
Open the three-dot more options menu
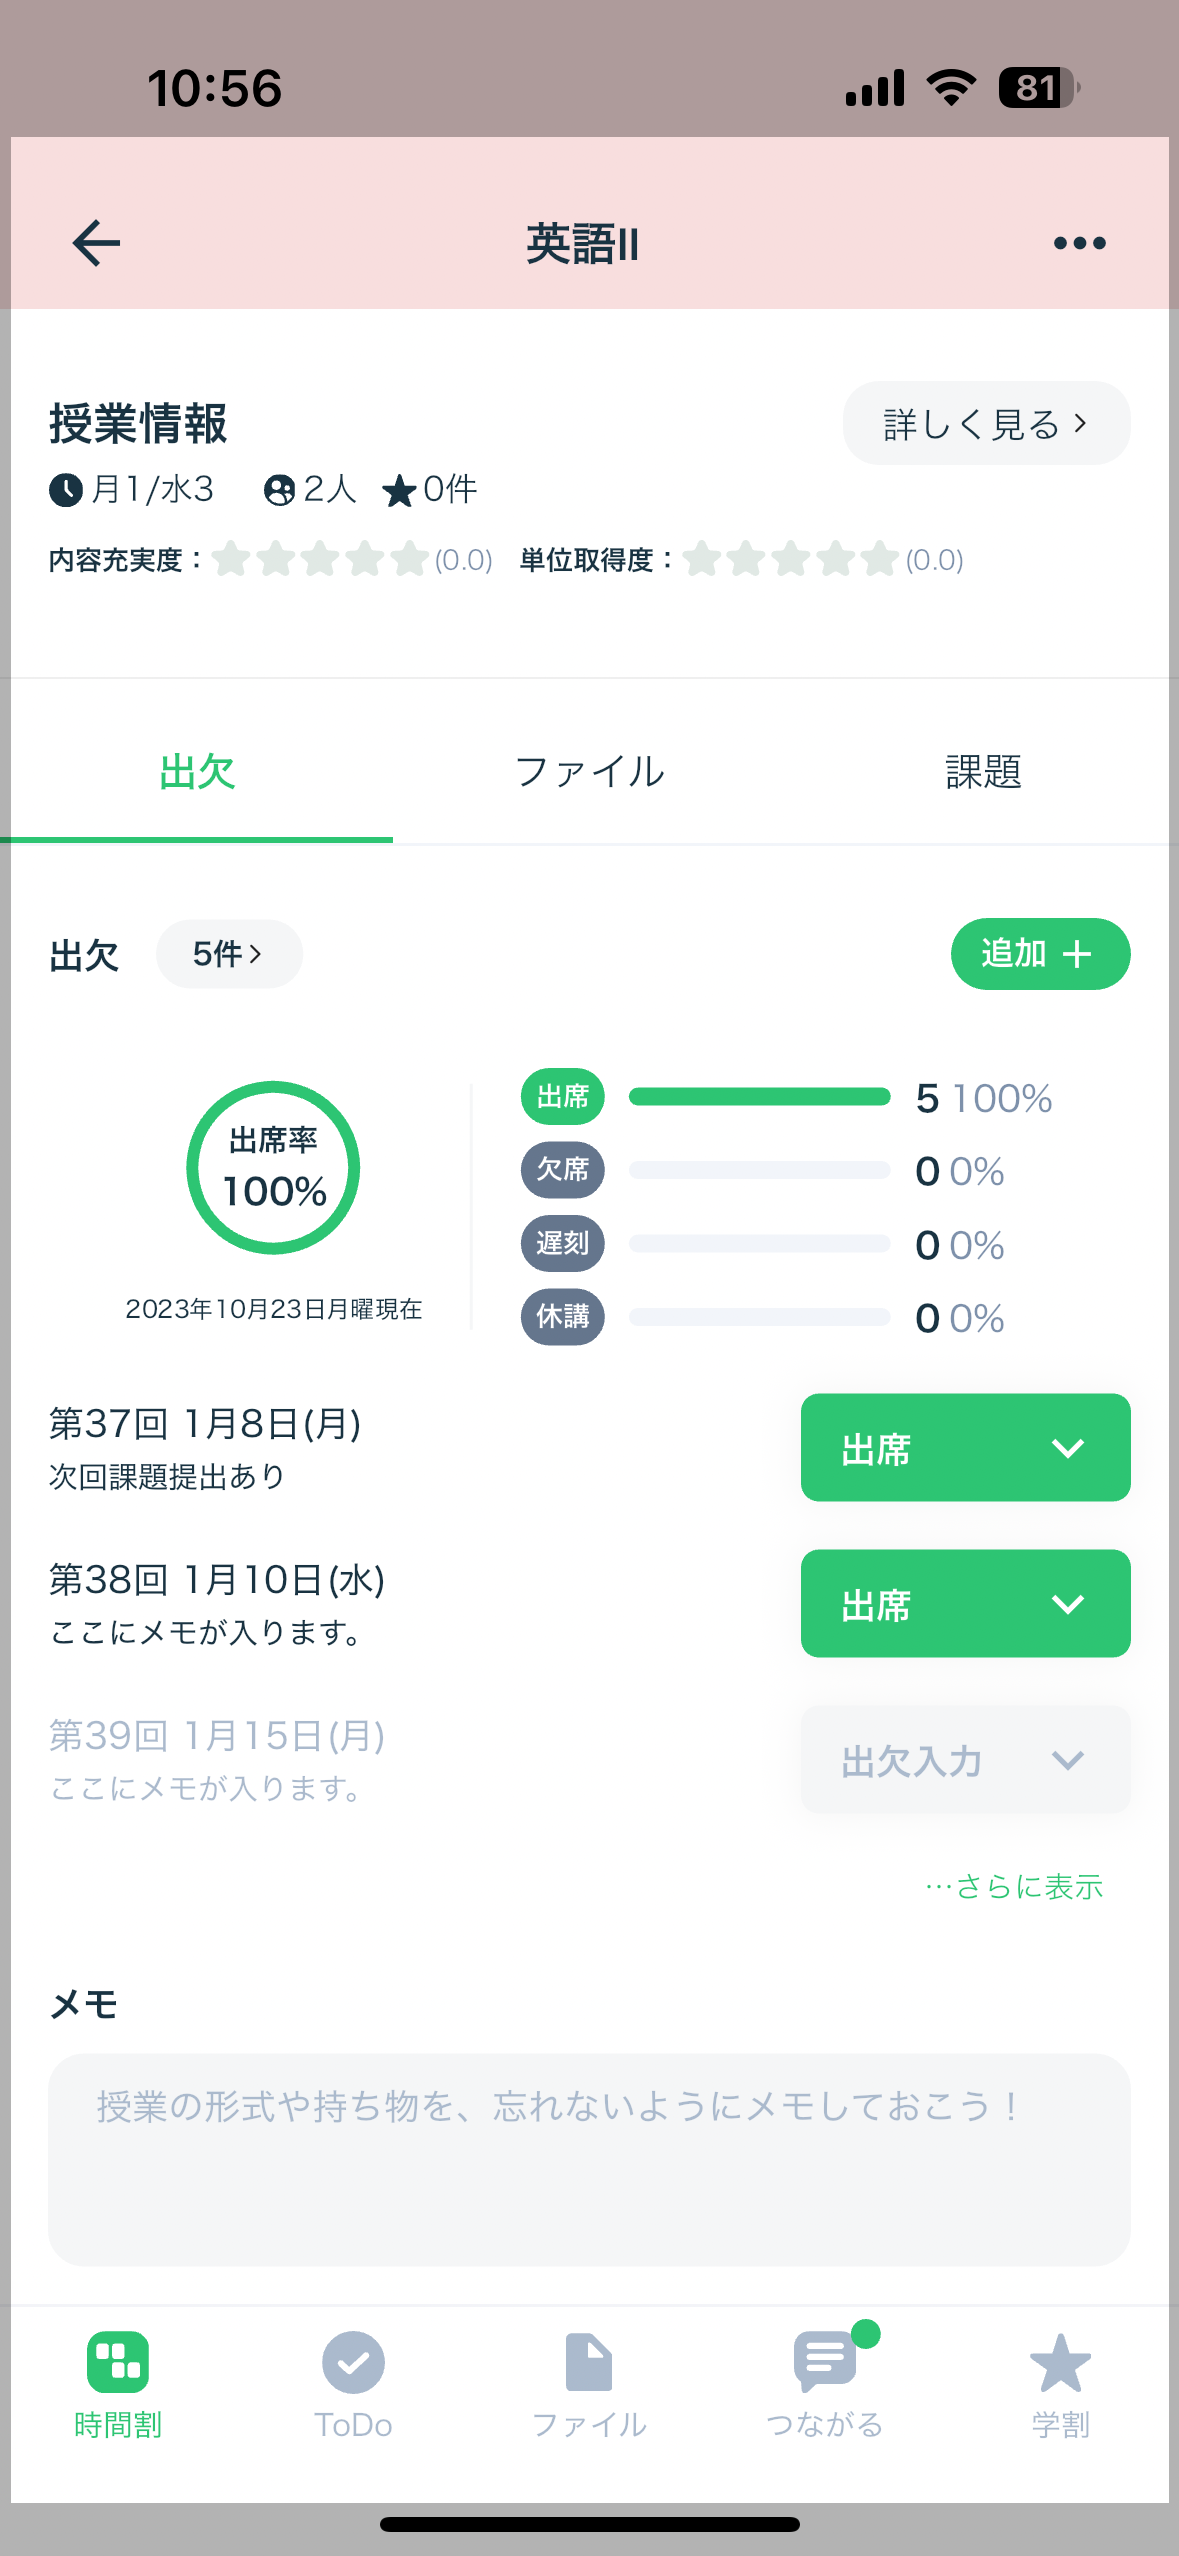point(1080,243)
